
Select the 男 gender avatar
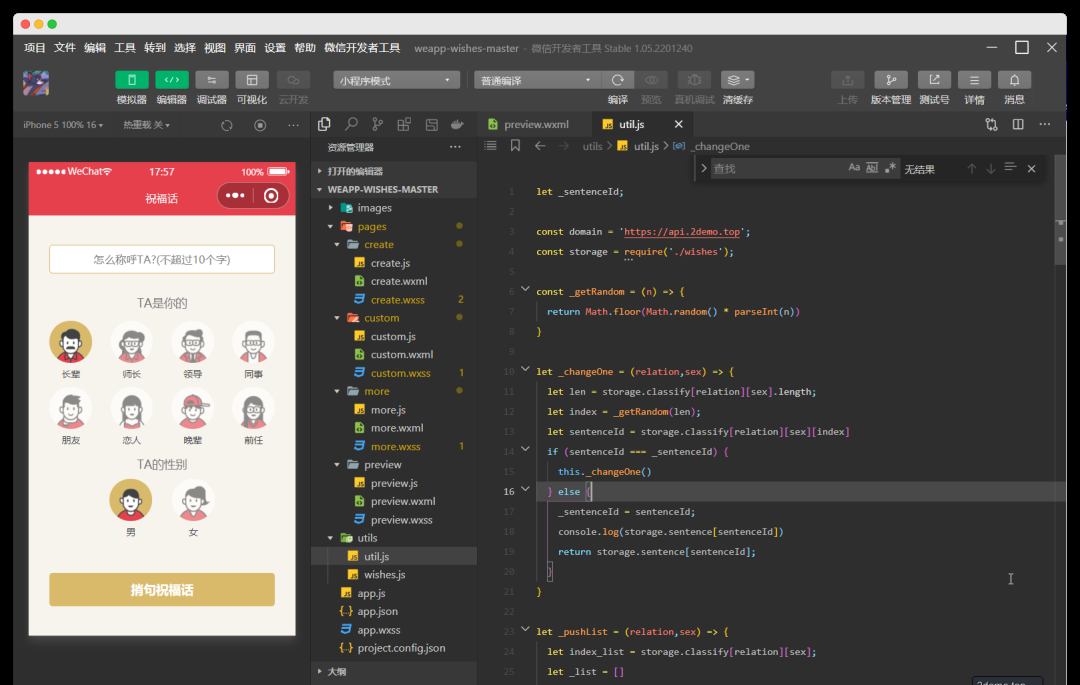click(131, 500)
